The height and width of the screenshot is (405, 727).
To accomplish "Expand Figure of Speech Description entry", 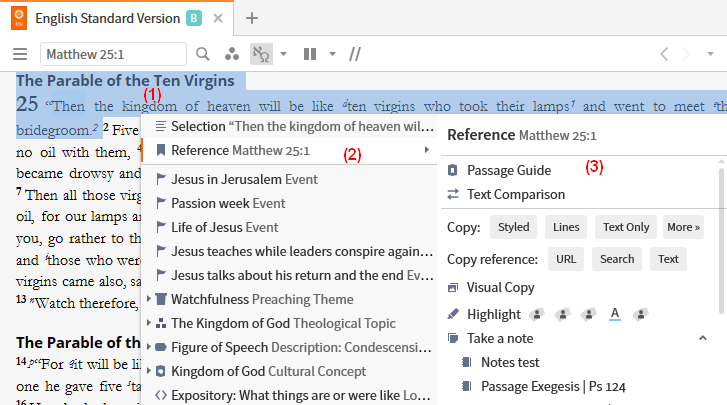I will click(148, 347).
